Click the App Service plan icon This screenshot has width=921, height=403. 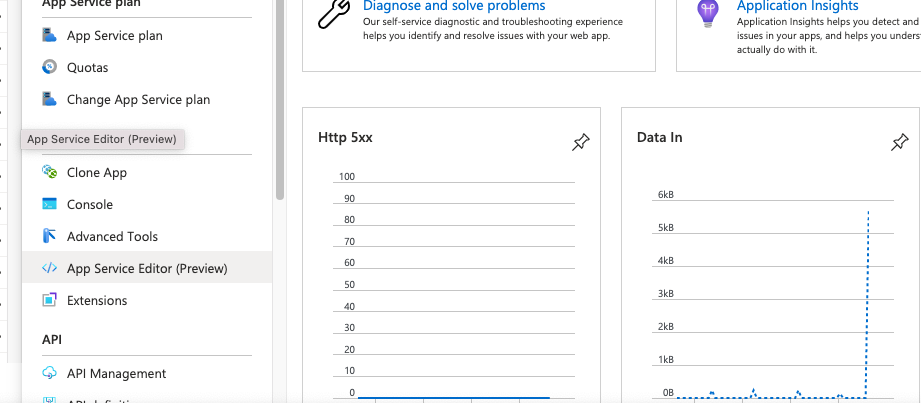(x=49, y=35)
